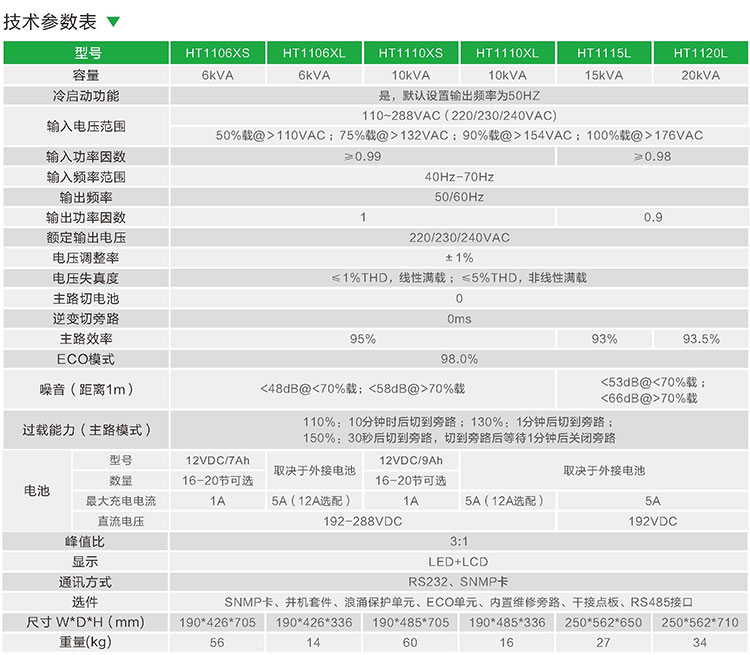Click the 额定输出电压 row label
Viewport: 750px width, 655px height.
[x=86, y=237]
